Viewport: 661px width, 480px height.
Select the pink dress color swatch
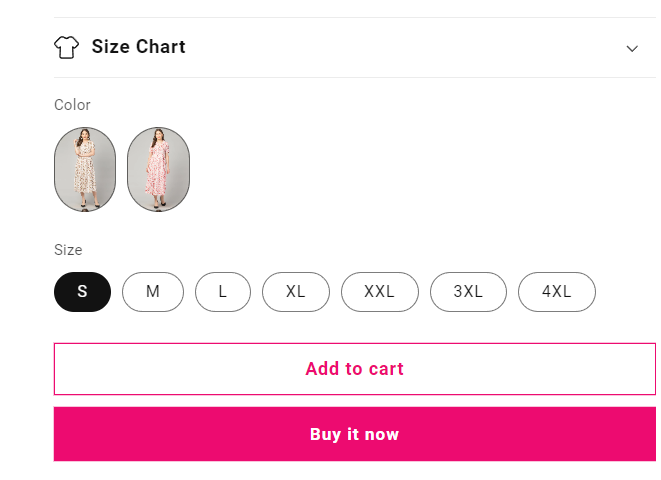(x=159, y=169)
